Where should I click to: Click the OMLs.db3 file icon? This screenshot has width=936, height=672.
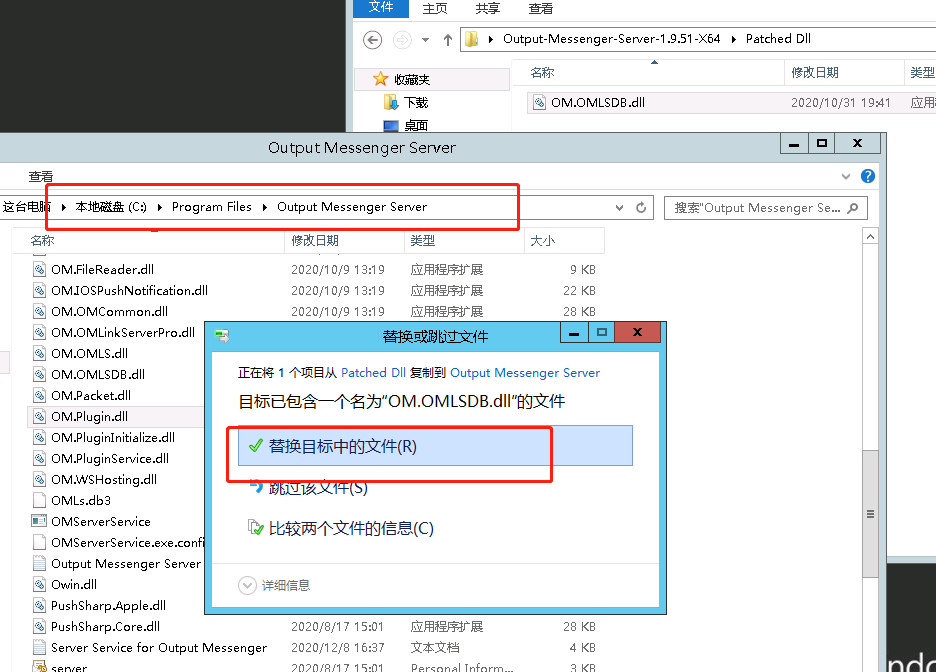(x=39, y=500)
